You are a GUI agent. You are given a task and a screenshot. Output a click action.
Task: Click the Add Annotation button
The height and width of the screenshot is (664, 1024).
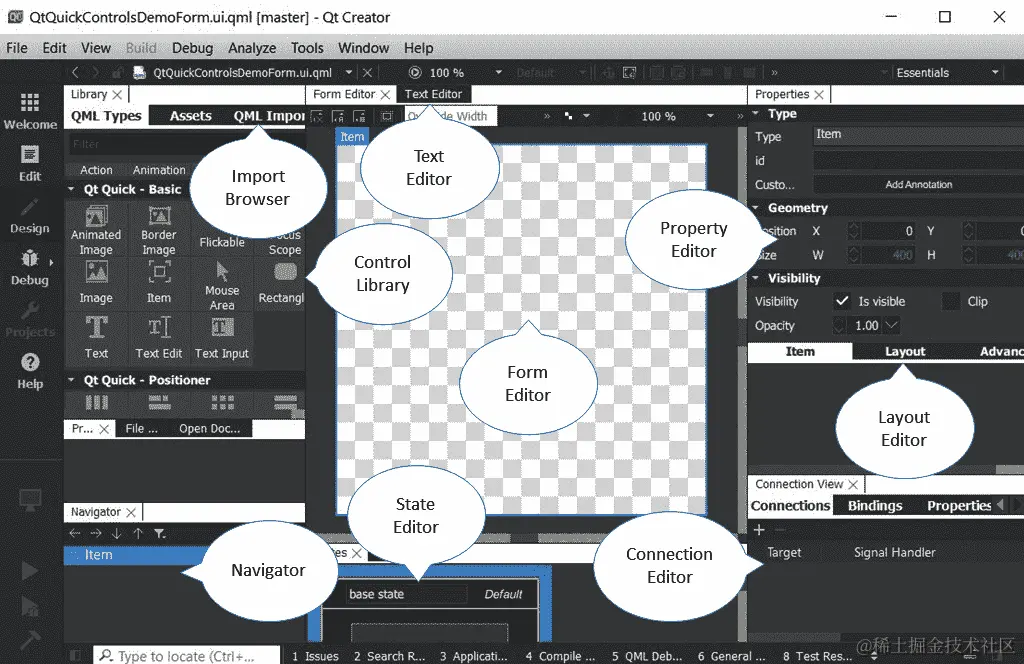click(x=918, y=185)
